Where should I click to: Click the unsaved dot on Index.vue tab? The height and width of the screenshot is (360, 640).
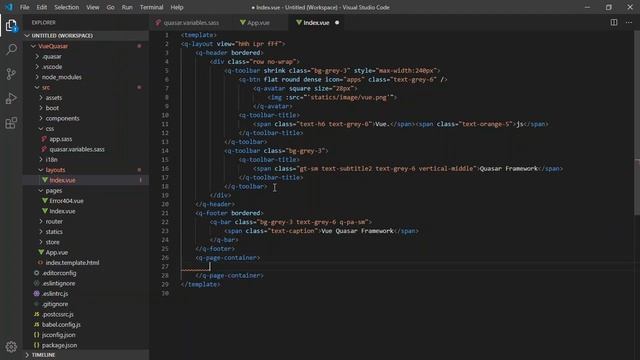tap(337, 22)
